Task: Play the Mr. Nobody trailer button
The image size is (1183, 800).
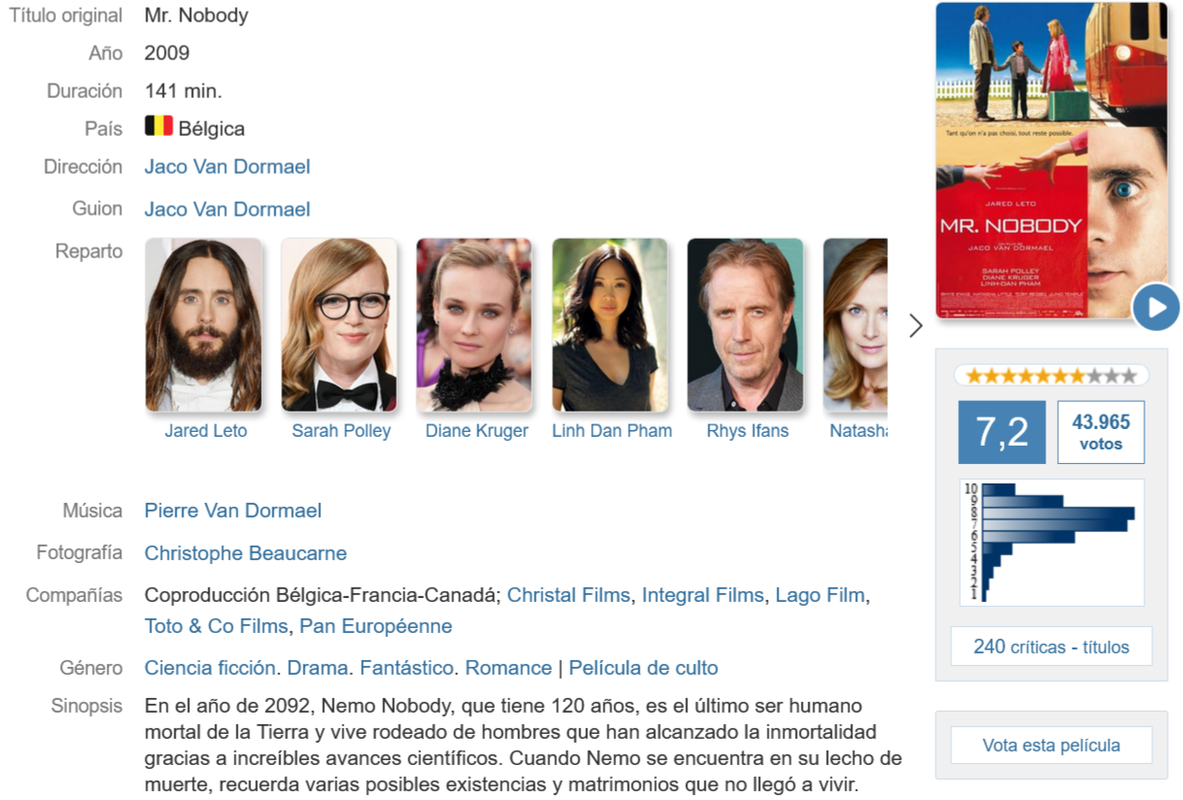Action: [1156, 307]
